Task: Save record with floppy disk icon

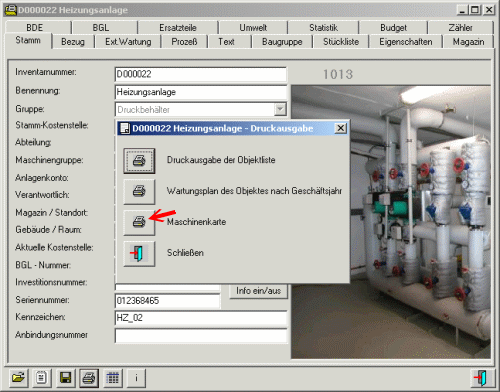Action: coord(65,378)
